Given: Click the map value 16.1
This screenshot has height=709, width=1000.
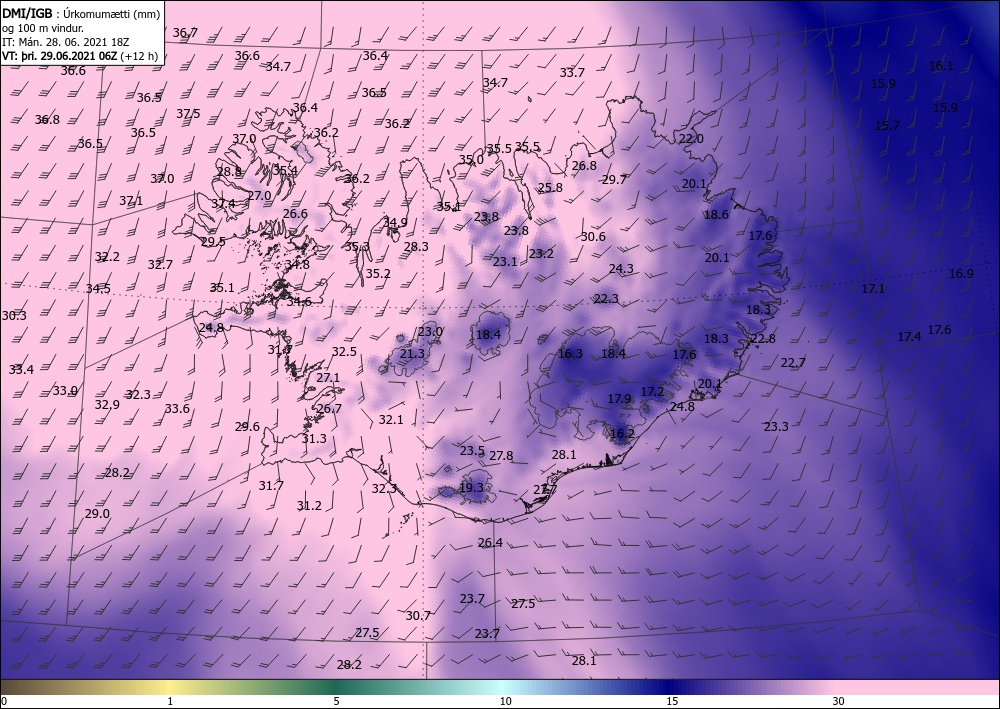Looking at the screenshot, I should click(941, 66).
